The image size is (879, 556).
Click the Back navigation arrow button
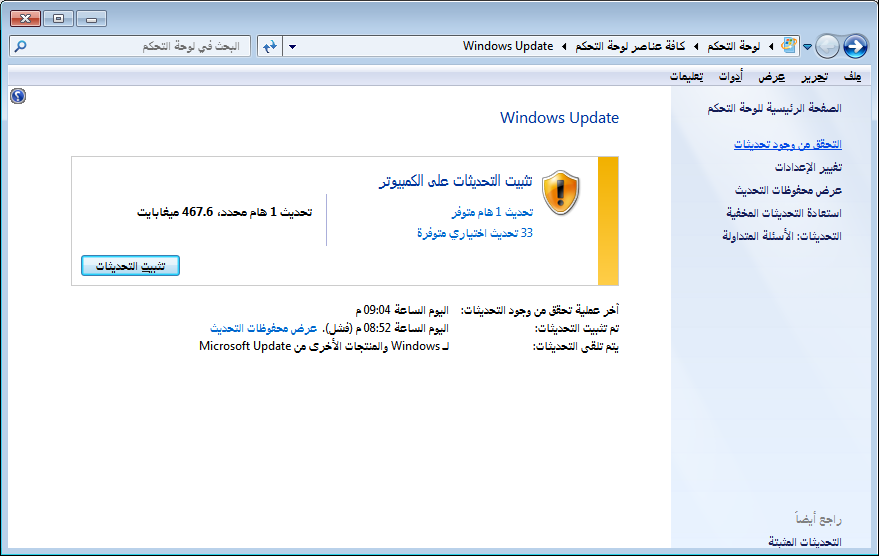point(855,46)
